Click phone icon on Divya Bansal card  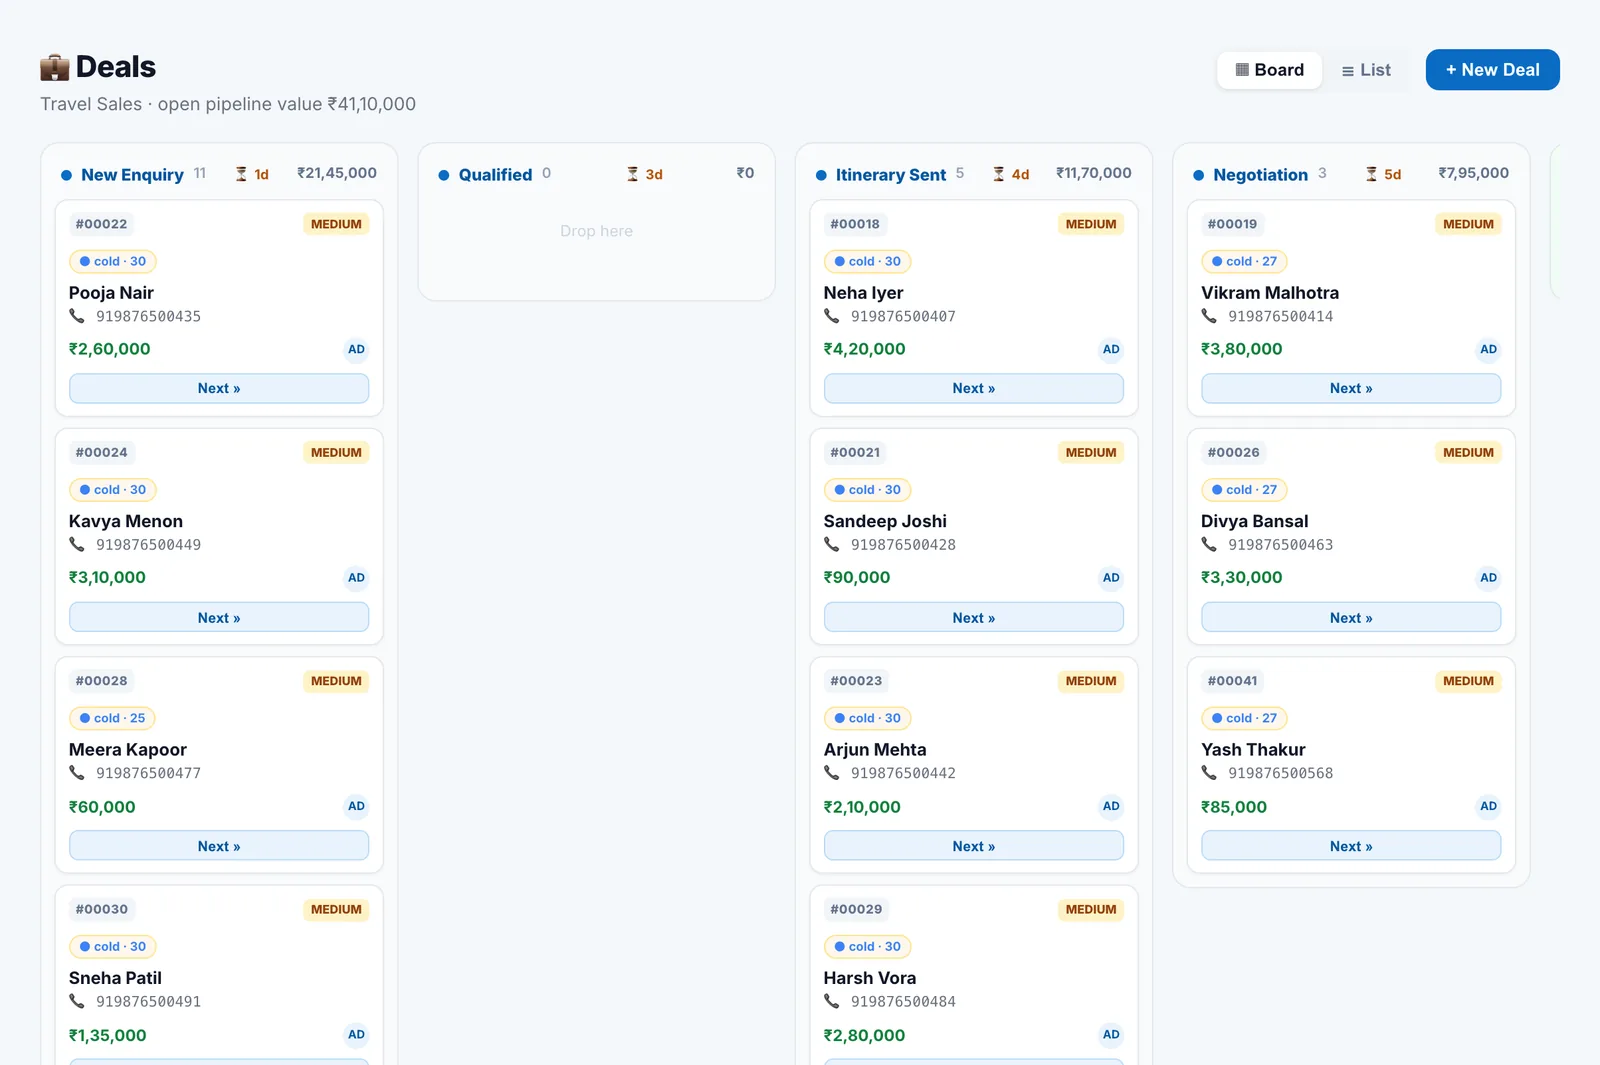pyautogui.click(x=1209, y=544)
